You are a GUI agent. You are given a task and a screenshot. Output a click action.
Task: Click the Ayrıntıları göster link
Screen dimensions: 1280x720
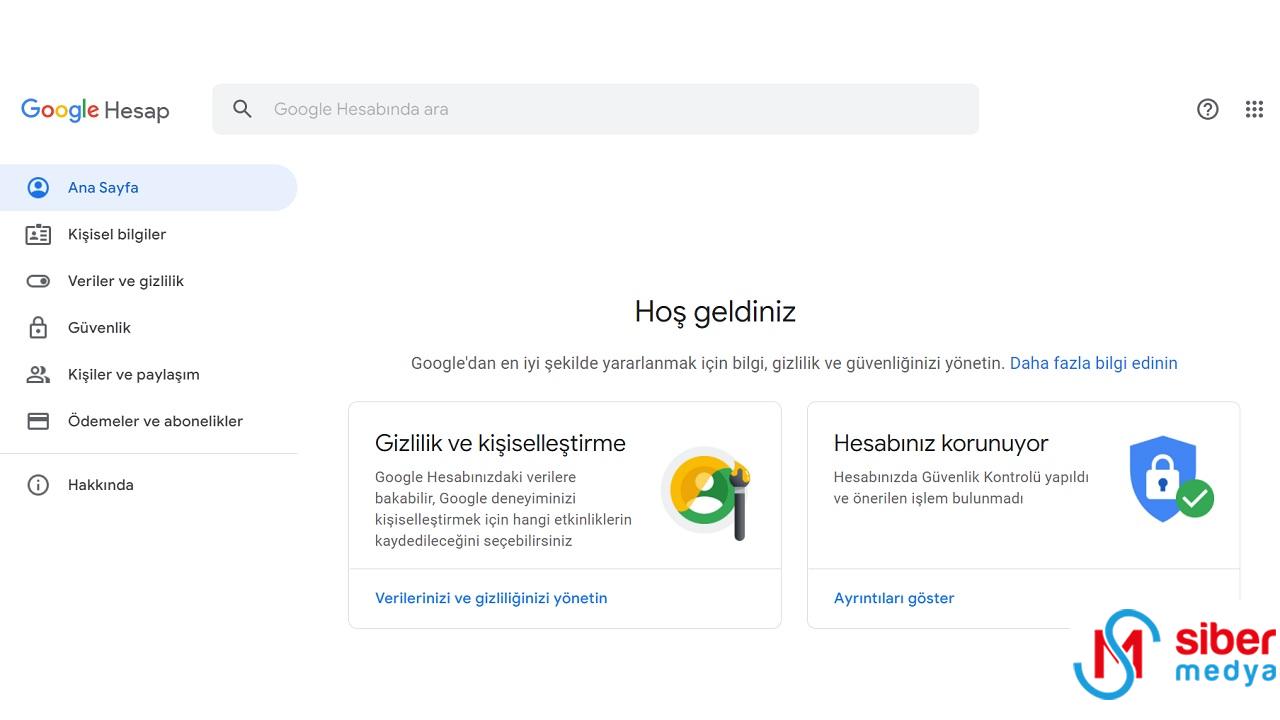pyautogui.click(x=894, y=598)
